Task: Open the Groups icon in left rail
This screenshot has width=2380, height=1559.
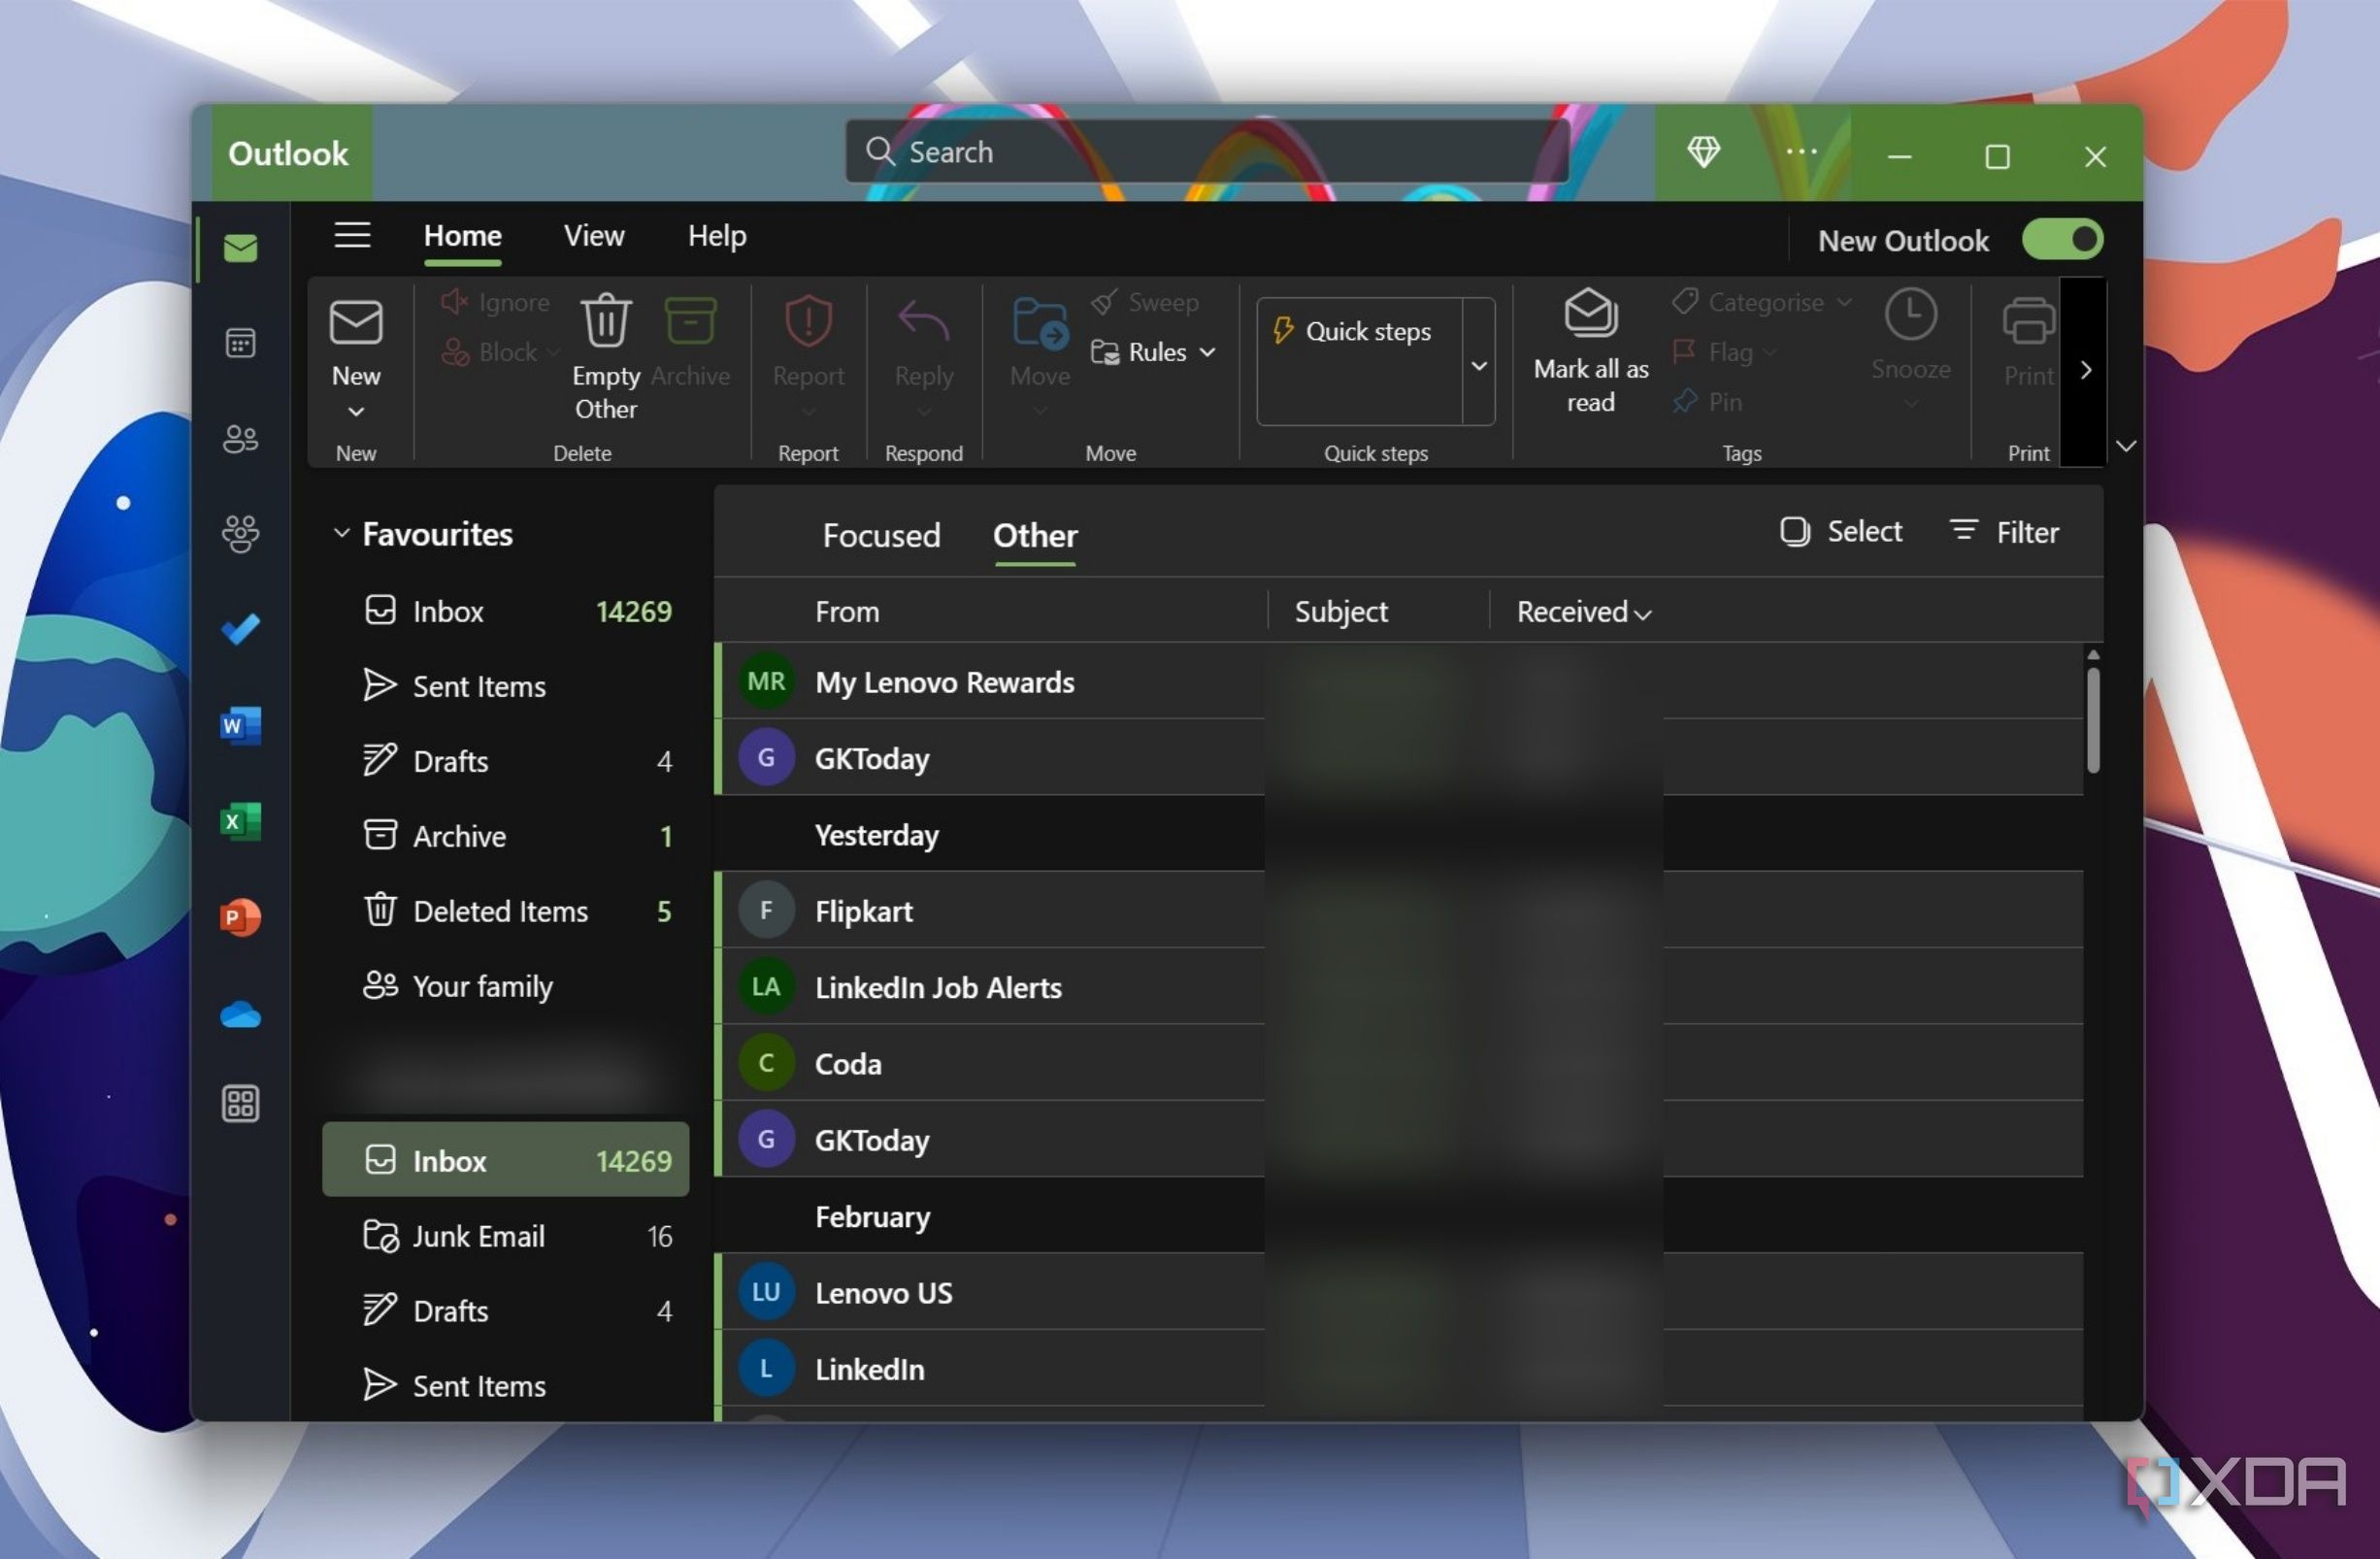Action: pyautogui.click(x=240, y=533)
